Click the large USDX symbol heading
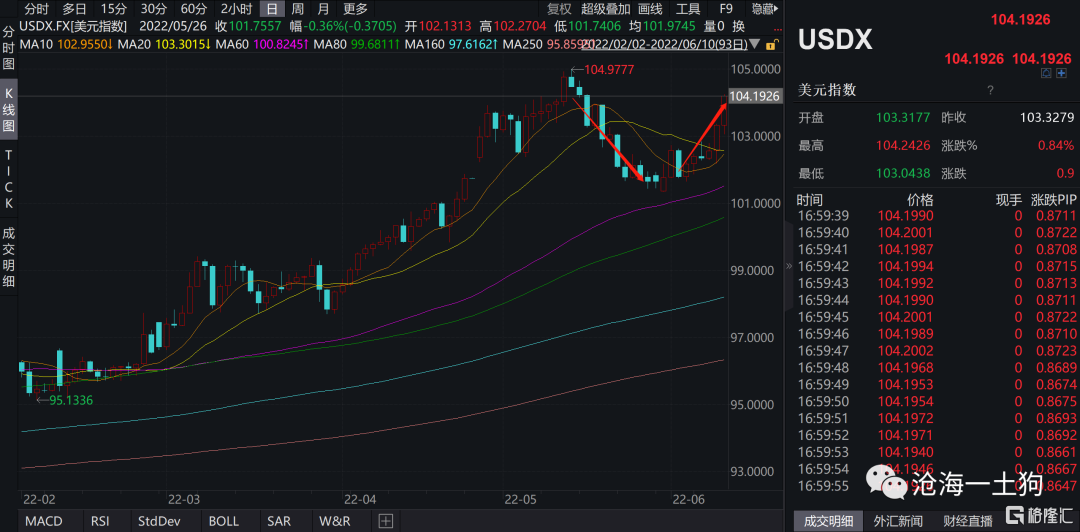Image resolution: width=1080 pixels, height=532 pixels. 835,40
